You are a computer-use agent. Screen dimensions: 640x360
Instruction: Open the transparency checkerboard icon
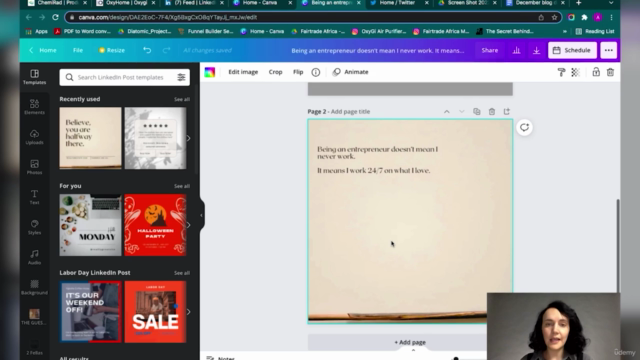[x=576, y=72]
